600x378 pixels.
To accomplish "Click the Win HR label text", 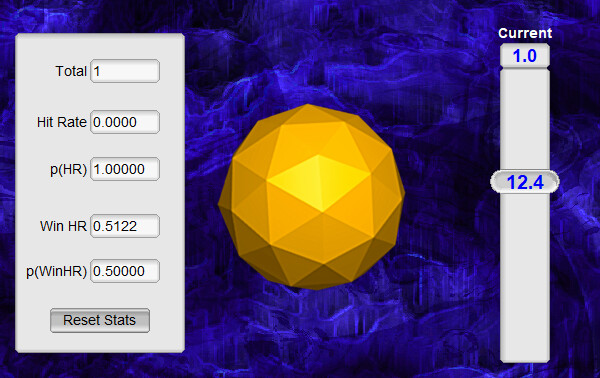I will point(64,226).
